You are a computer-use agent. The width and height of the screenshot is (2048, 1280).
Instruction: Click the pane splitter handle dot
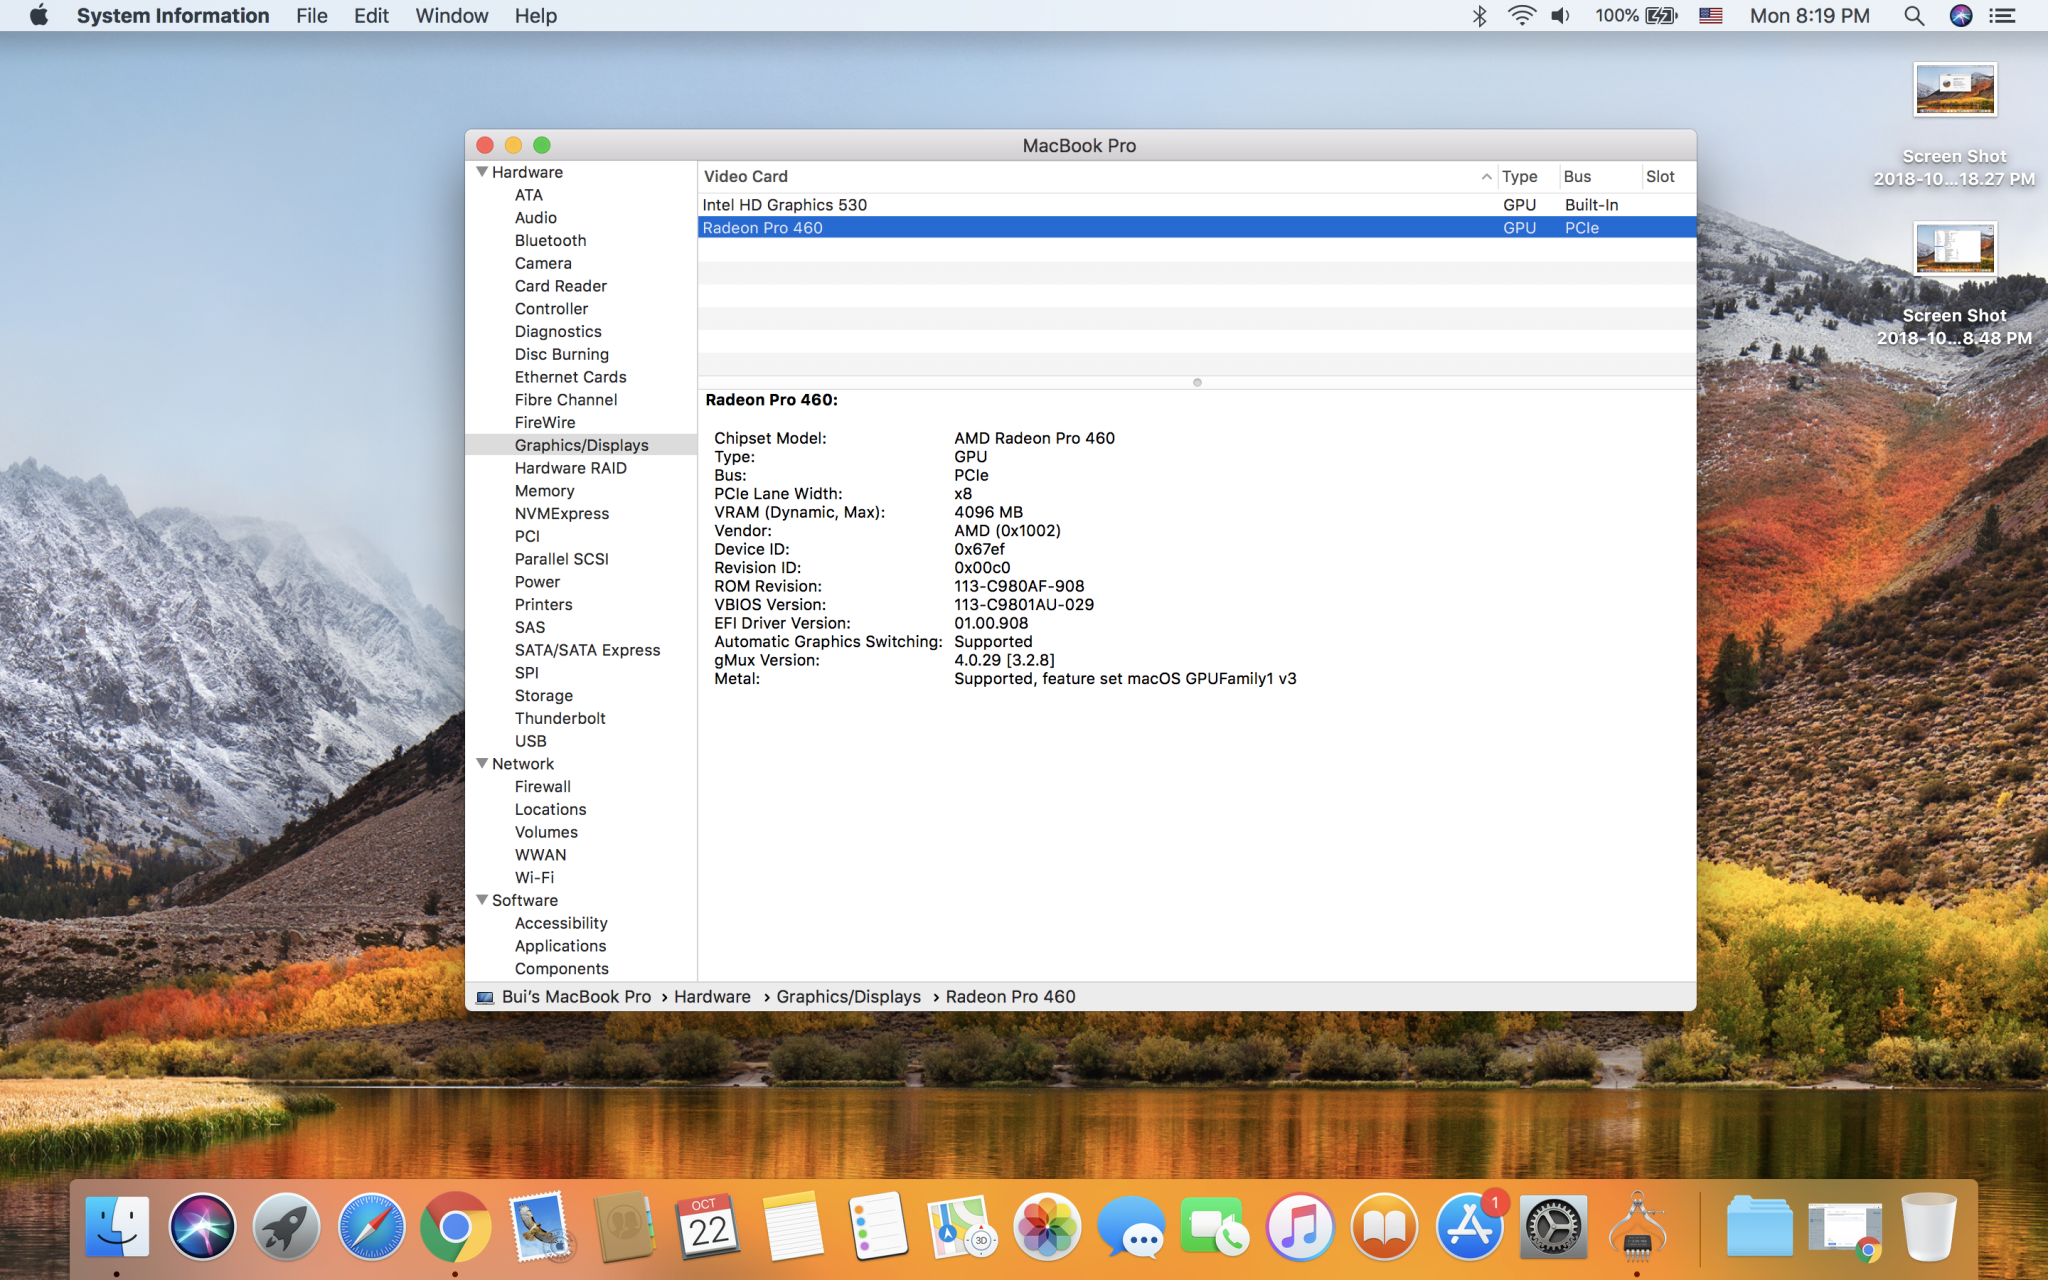pyautogui.click(x=1197, y=383)
